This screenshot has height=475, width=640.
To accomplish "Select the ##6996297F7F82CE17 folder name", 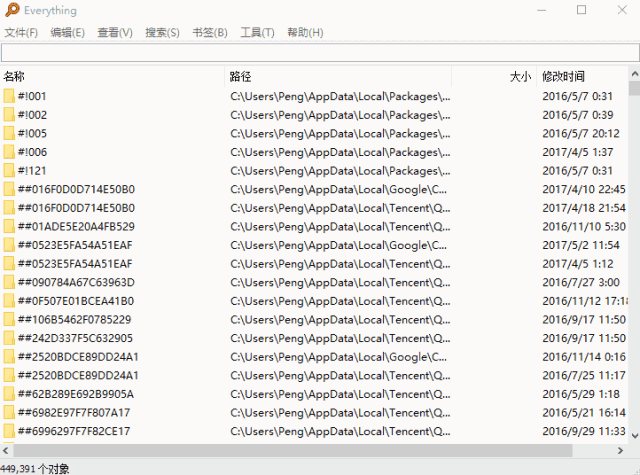I will coord(74,431).
